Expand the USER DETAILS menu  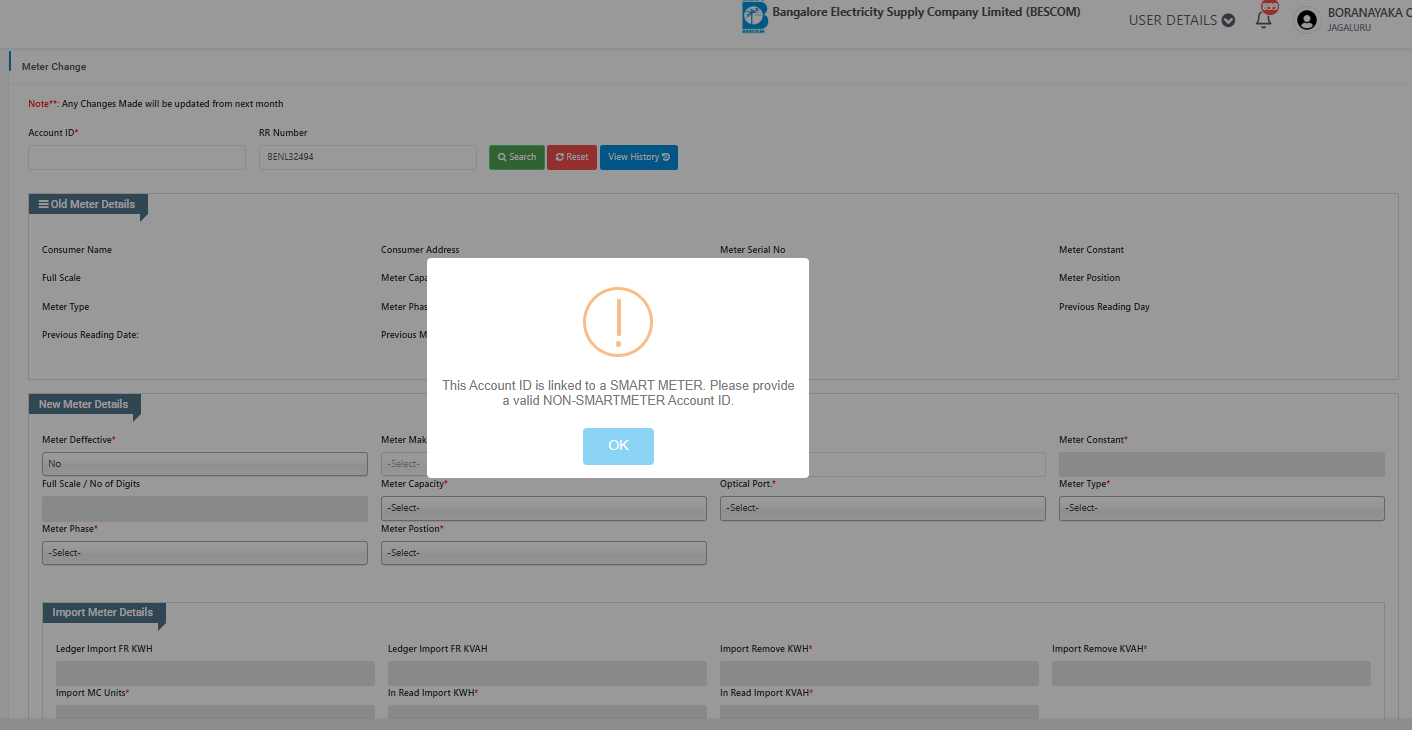click(1181, 20)
